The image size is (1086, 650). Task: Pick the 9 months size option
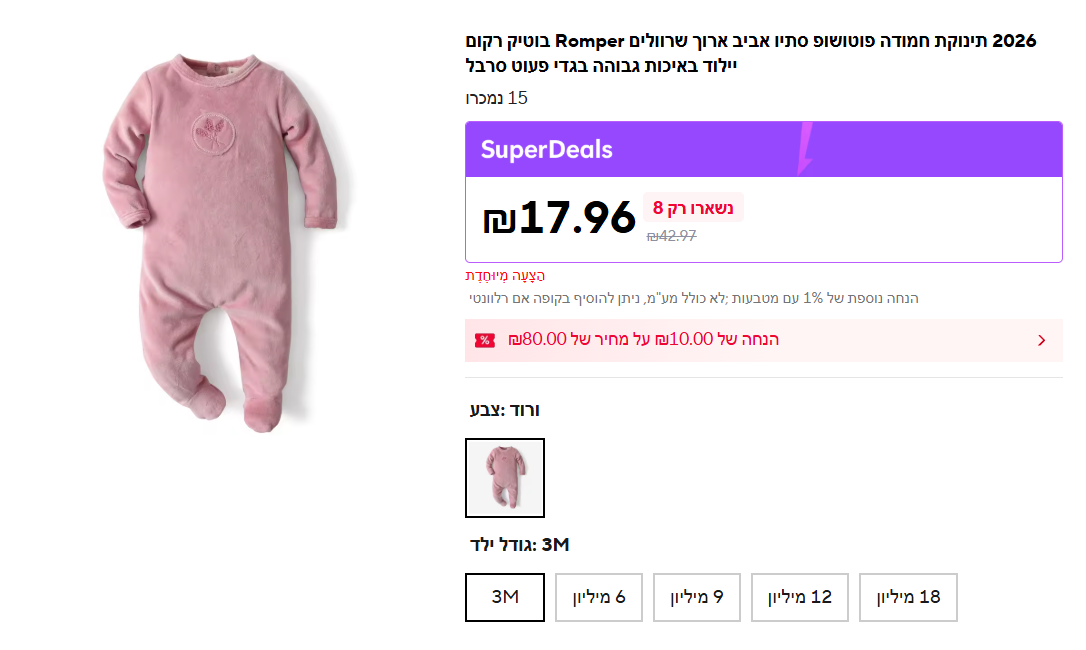696,597
